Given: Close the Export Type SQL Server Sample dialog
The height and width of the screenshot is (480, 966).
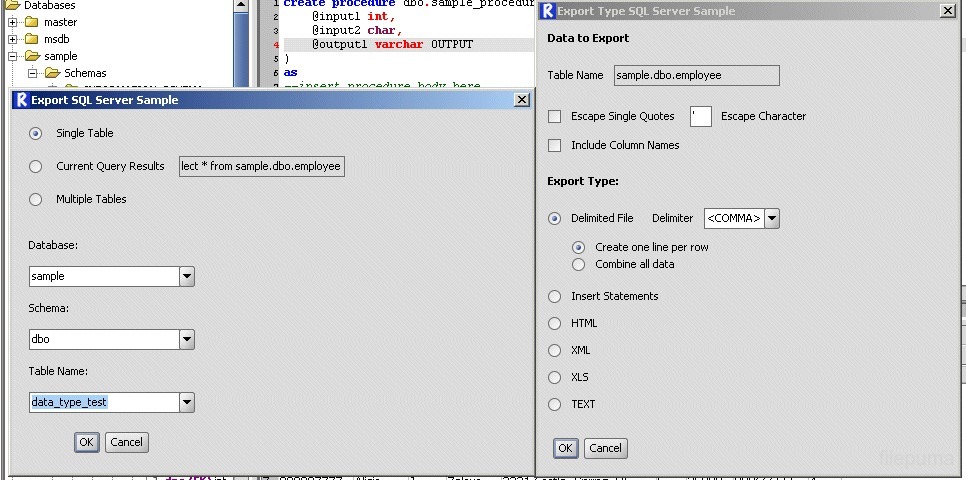Looking at the screenshot, I should click(948, 10).
